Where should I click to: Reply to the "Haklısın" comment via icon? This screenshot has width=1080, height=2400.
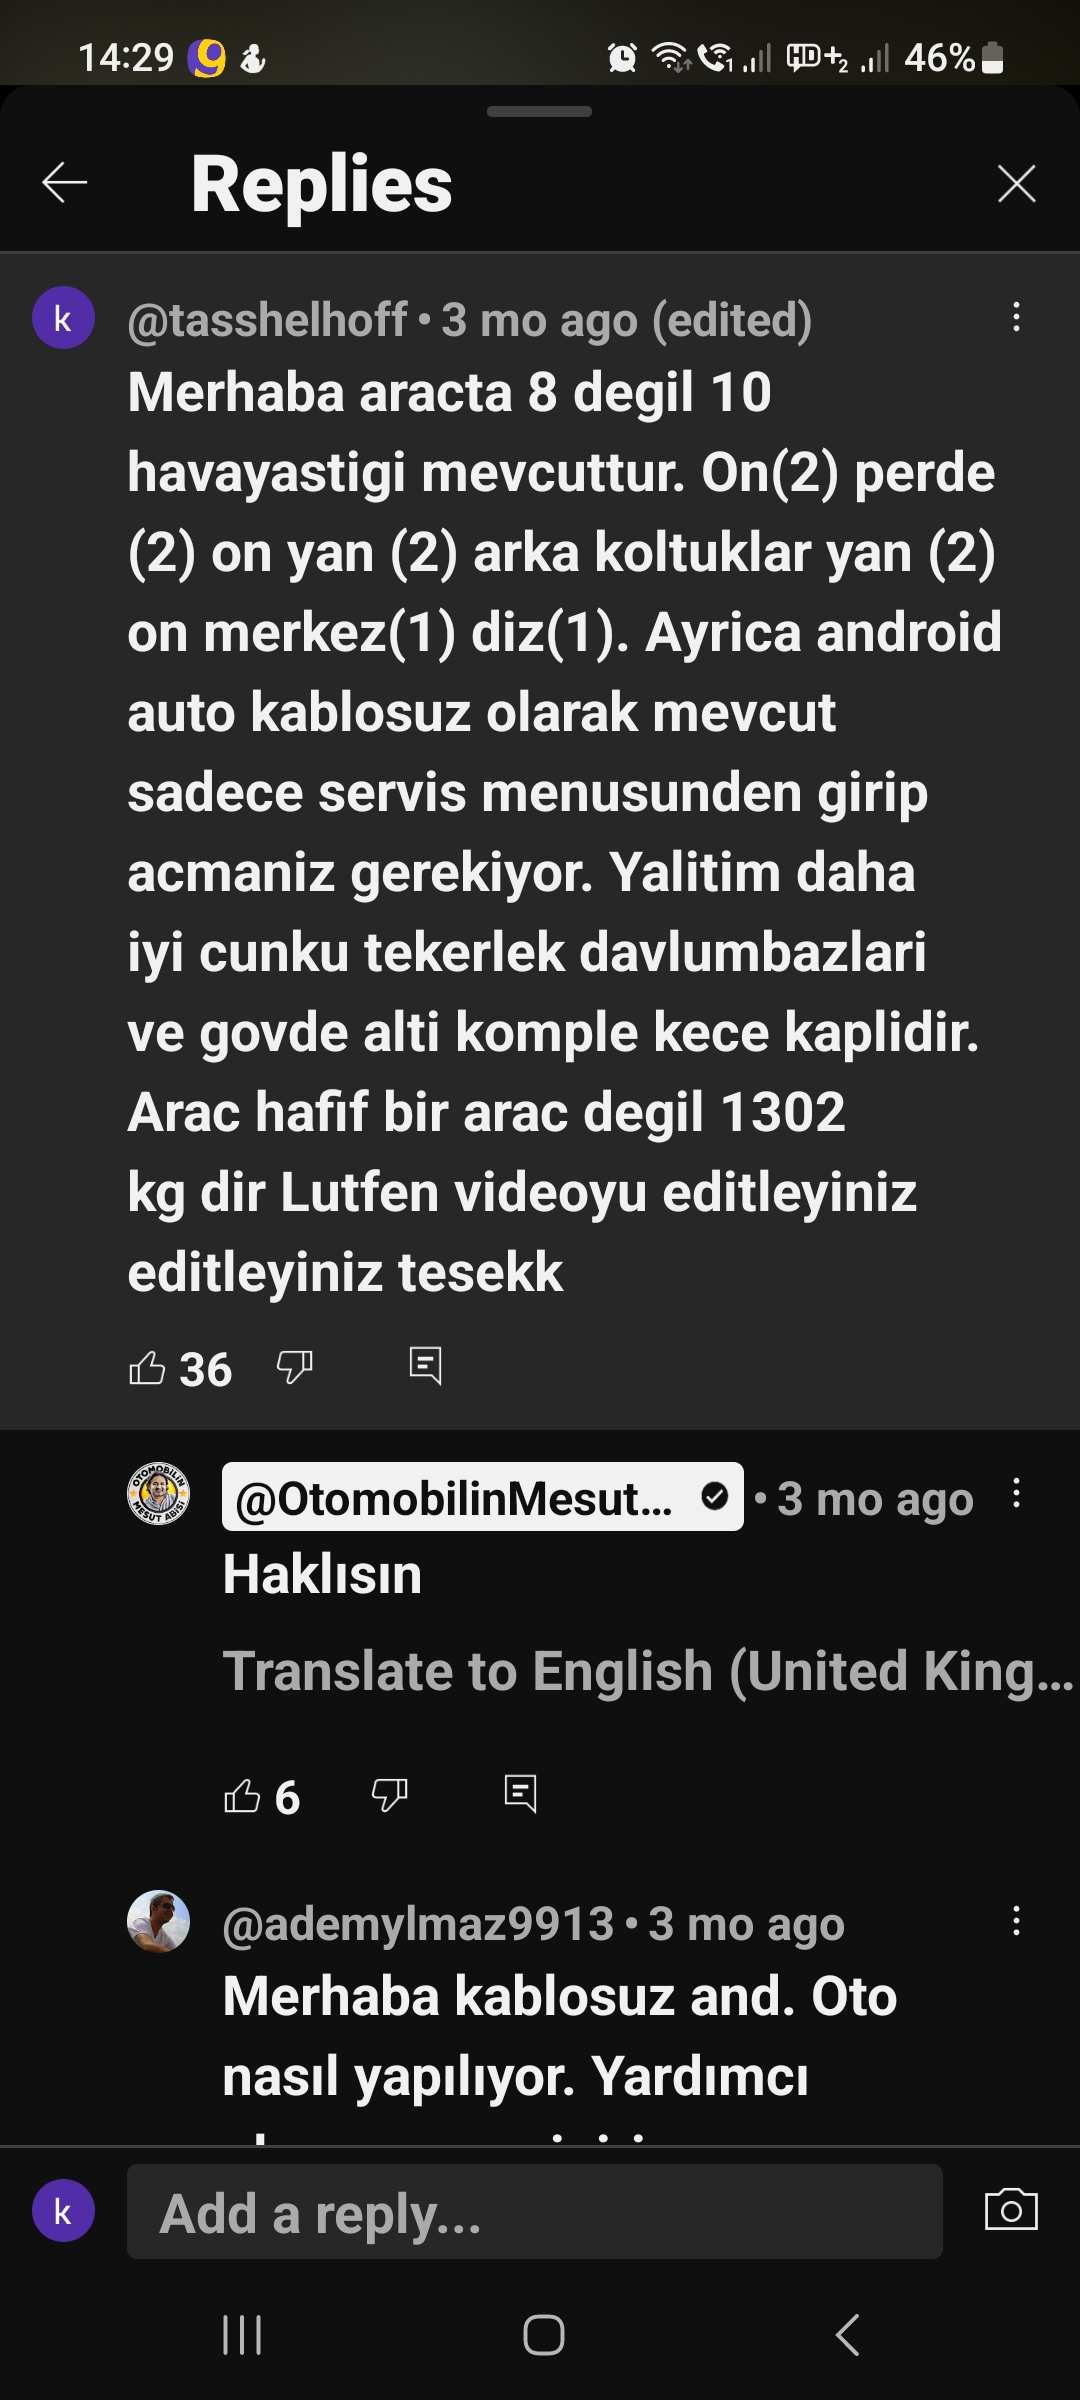[x=520, y=1794]
